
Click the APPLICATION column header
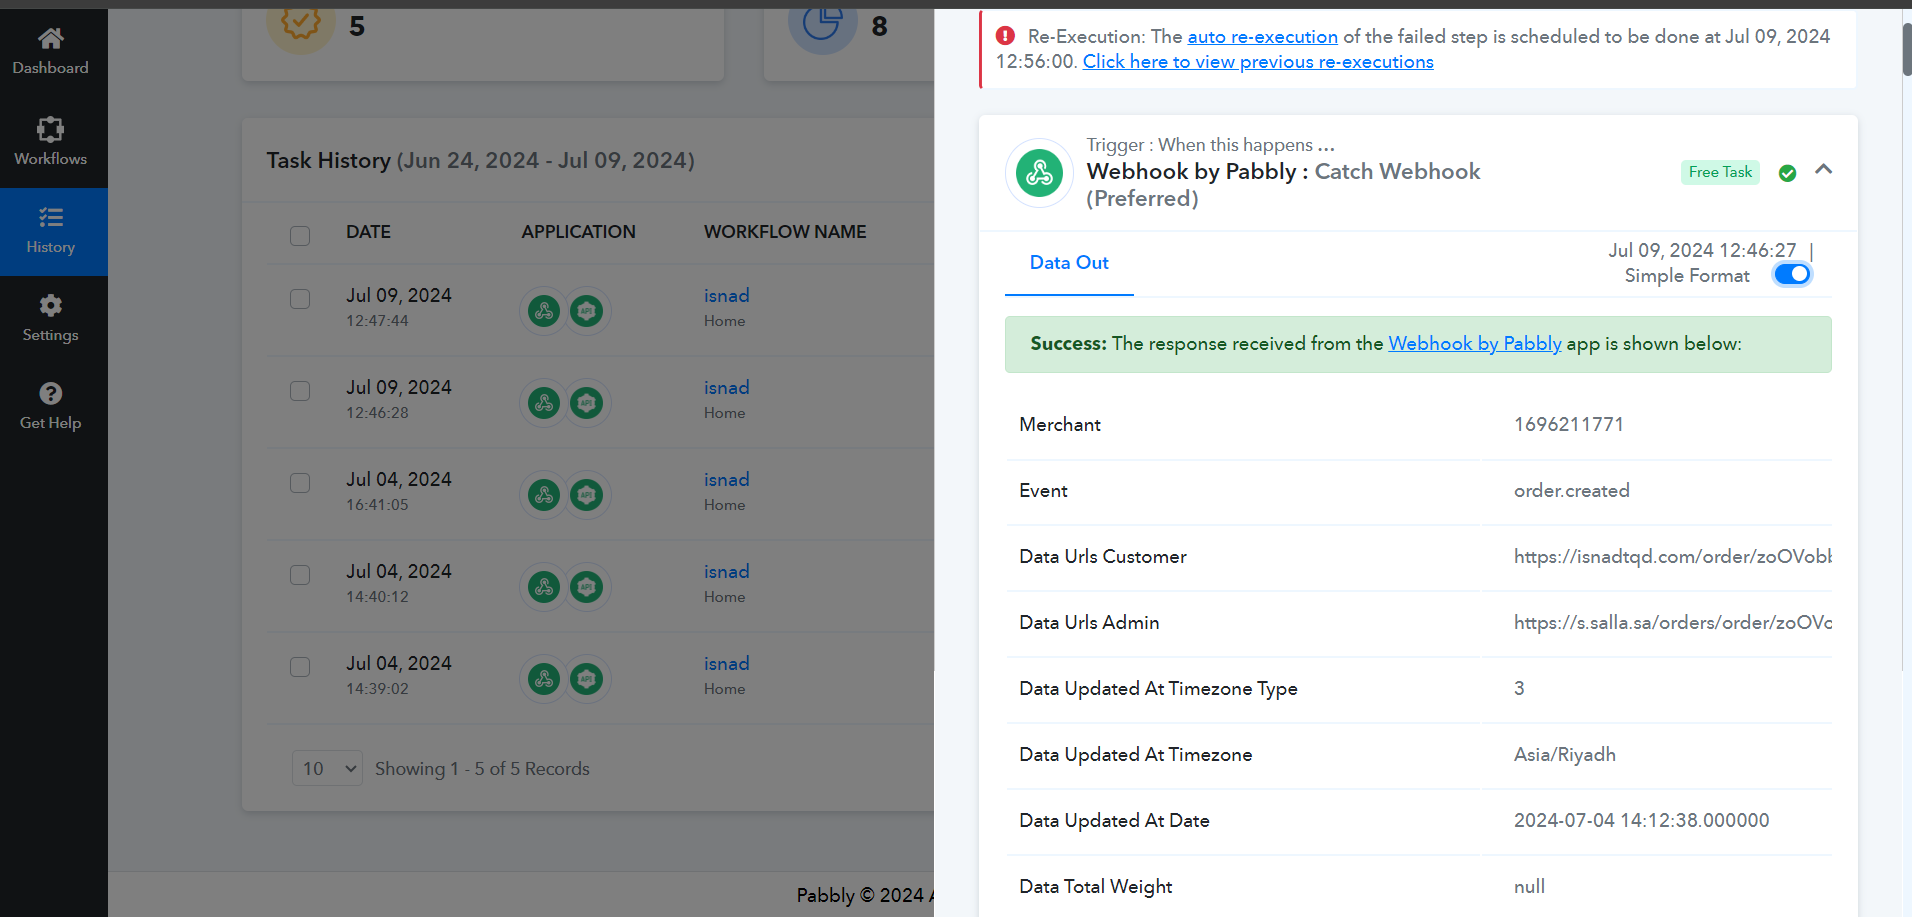(x=578, y=231)
